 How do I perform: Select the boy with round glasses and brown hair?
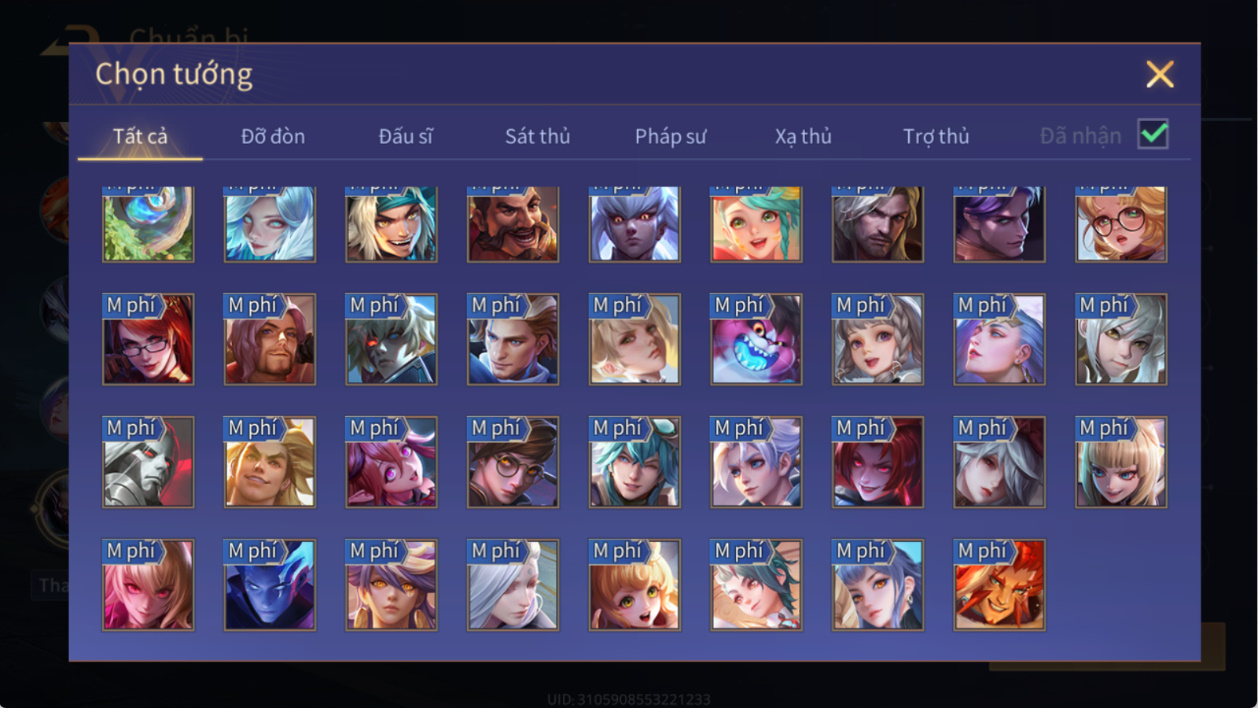point(513,462)
